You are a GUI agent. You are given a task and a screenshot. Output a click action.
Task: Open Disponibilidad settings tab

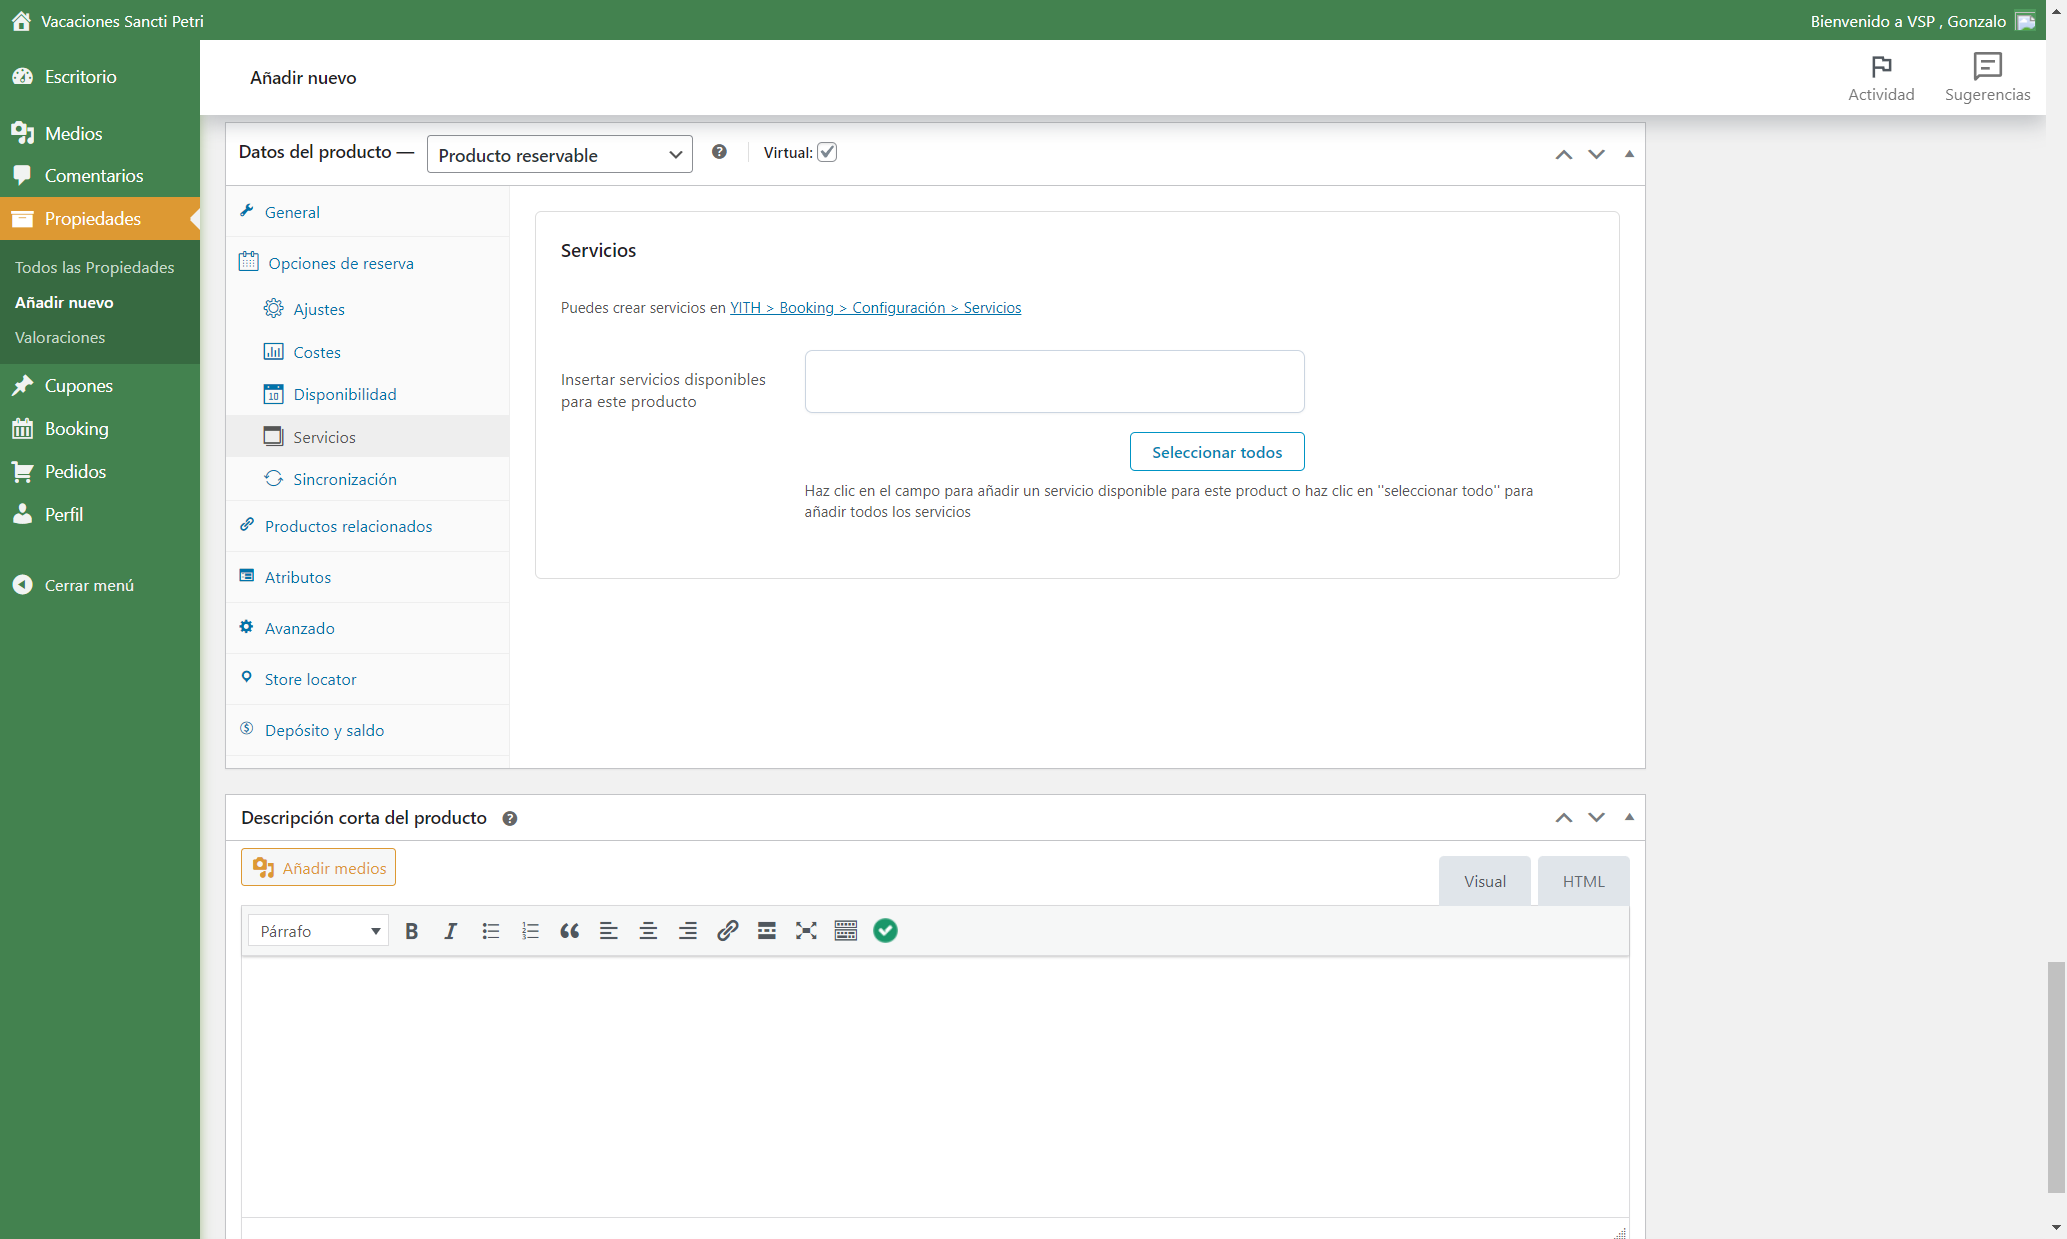tap(368, 394)
